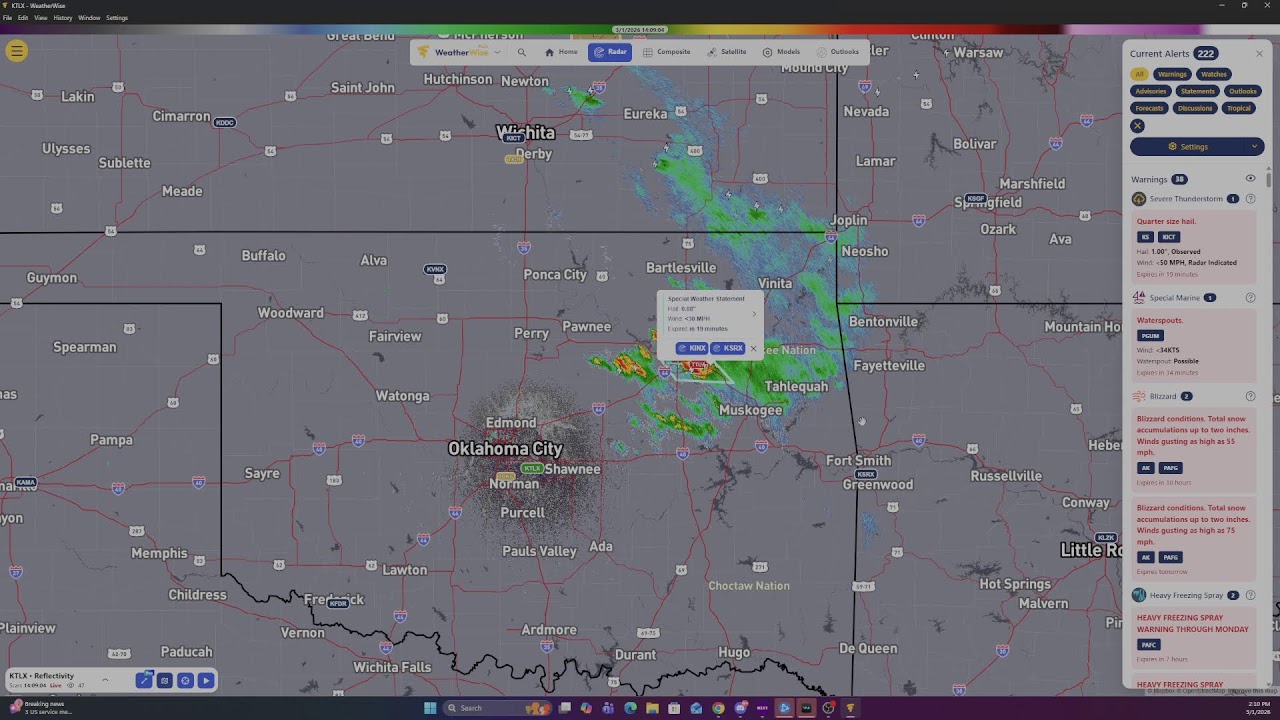Viewport: 1280px width, 720px height.
Task: Toggle the Outlooks filter chip
Action: 1243,91
